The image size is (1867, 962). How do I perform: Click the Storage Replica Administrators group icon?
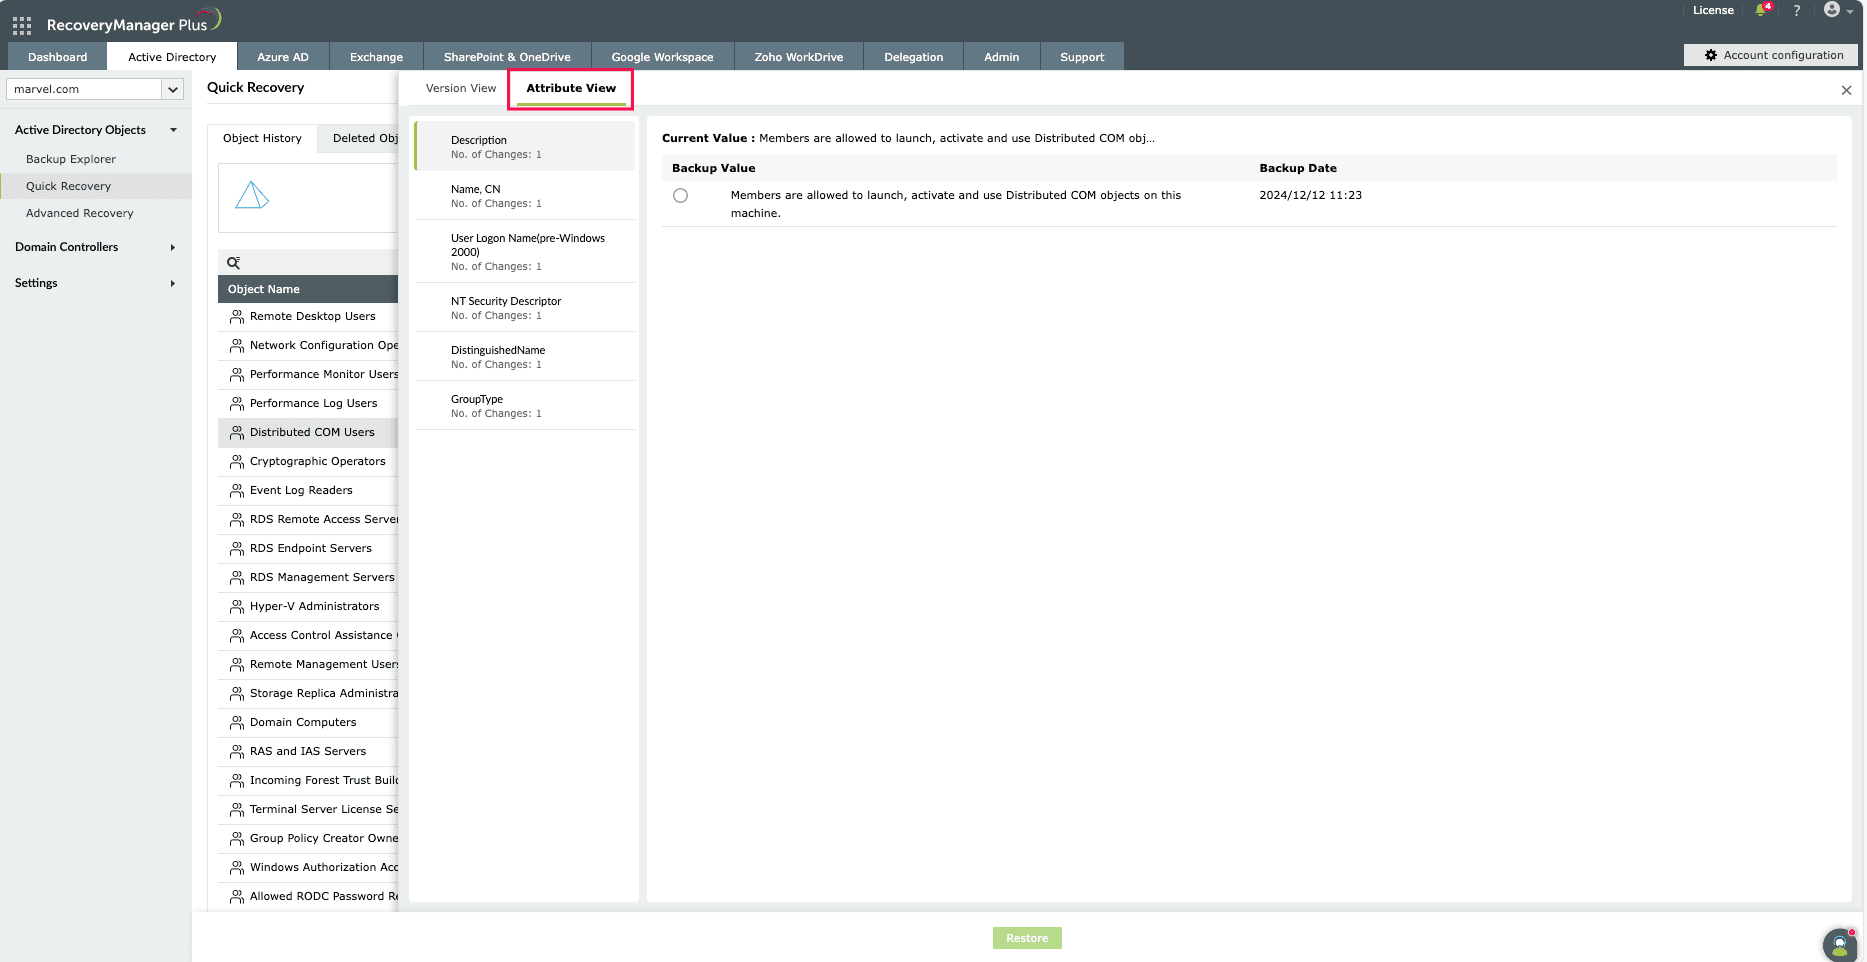pos(237,694)
